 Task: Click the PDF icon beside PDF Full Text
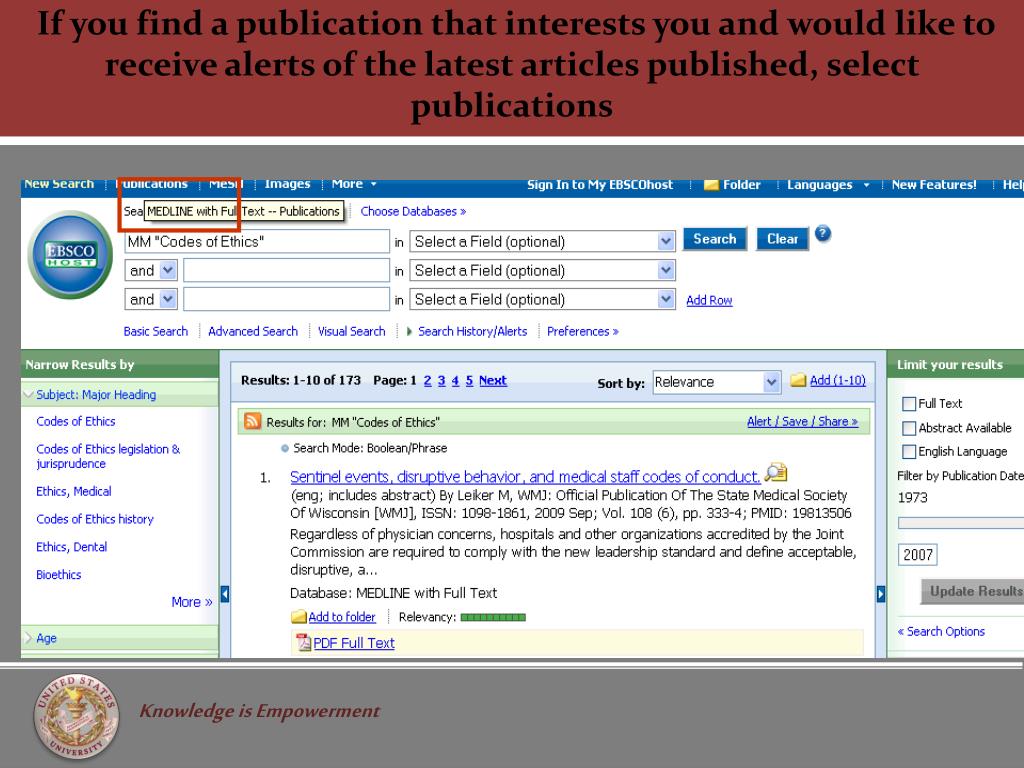coord(303,643)
